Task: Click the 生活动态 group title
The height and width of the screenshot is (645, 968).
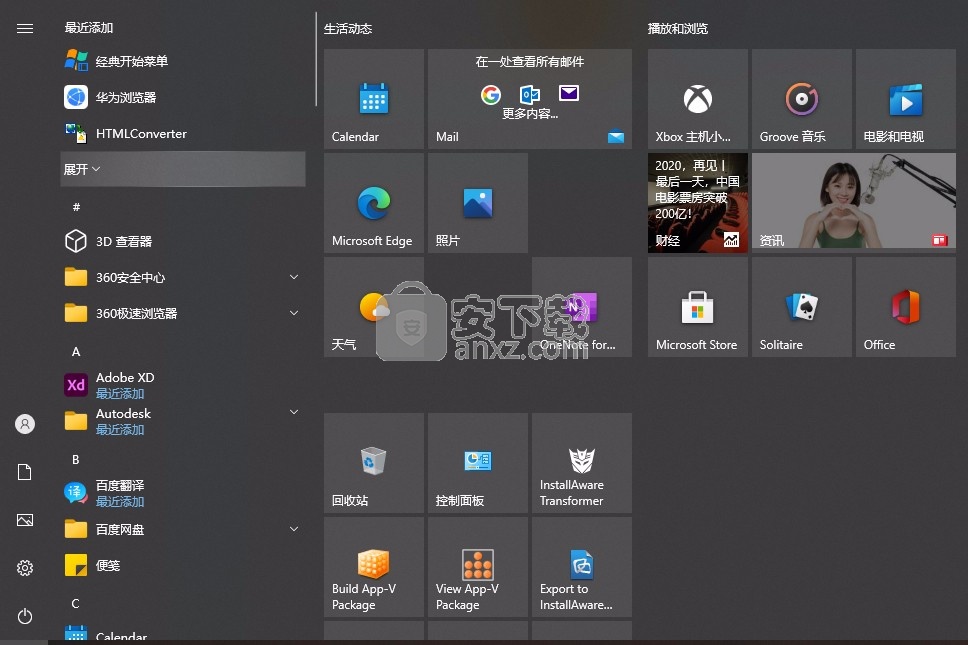Action: tap(348, 28)
